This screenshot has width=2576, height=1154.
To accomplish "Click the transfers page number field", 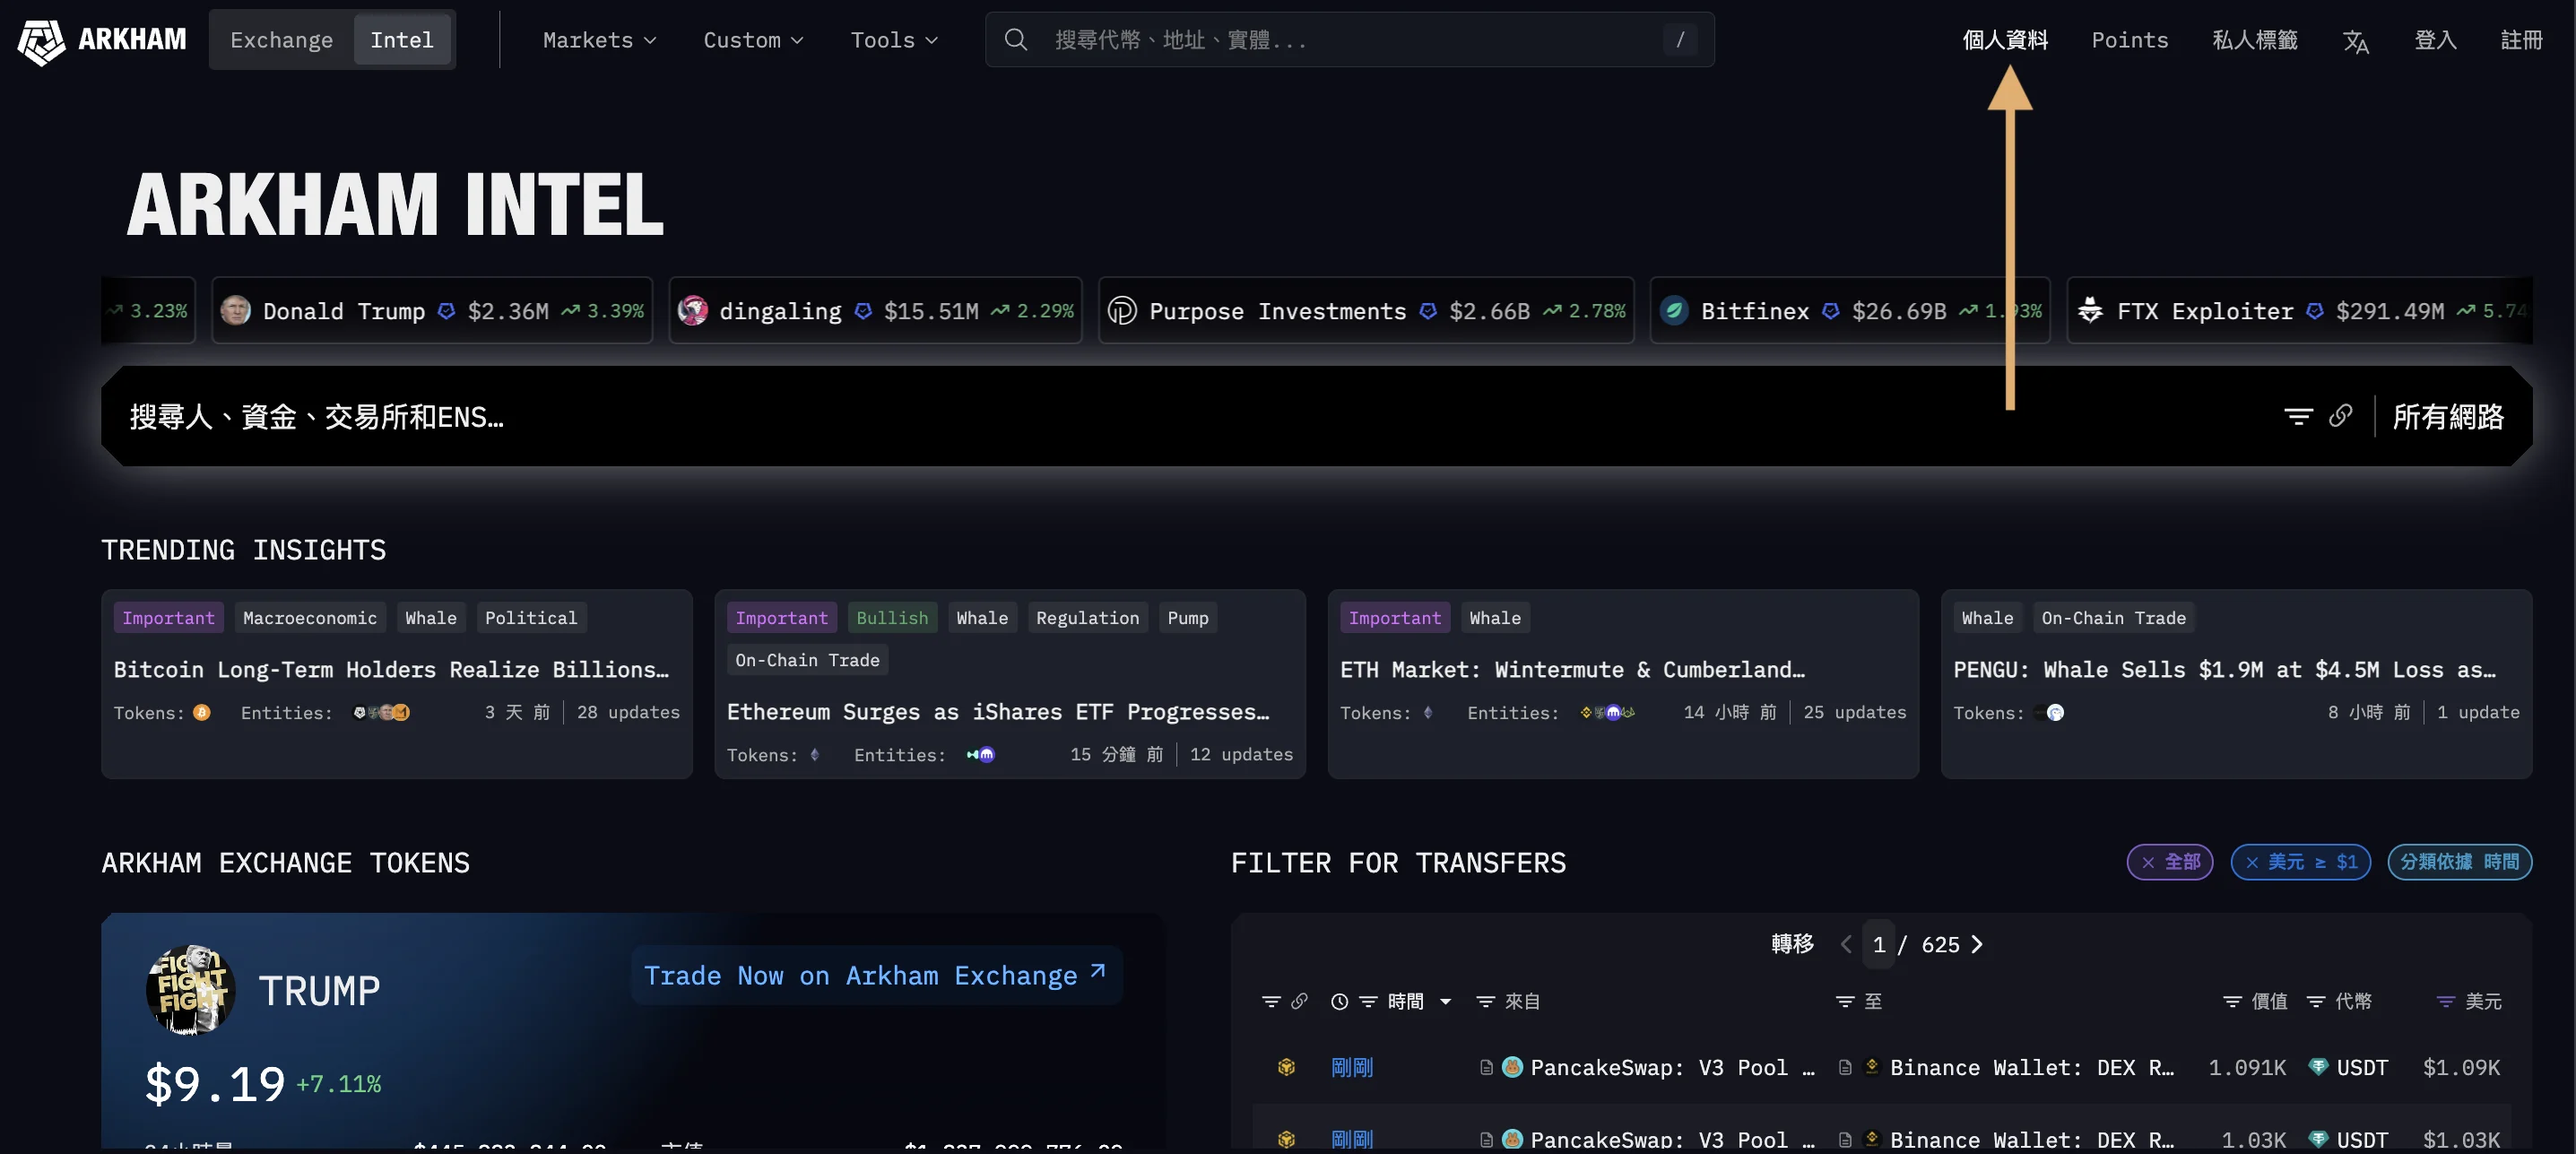I will (x=1878, y=944).
